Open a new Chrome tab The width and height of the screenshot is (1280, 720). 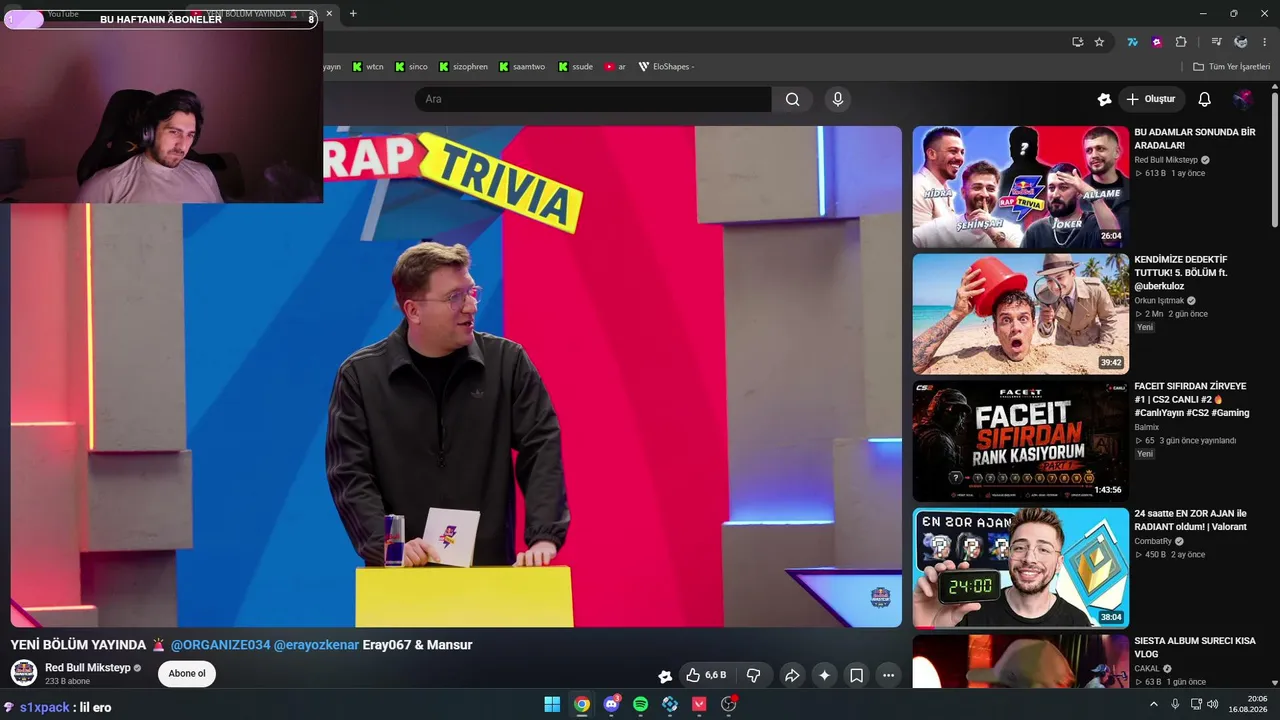pos(353,14)
